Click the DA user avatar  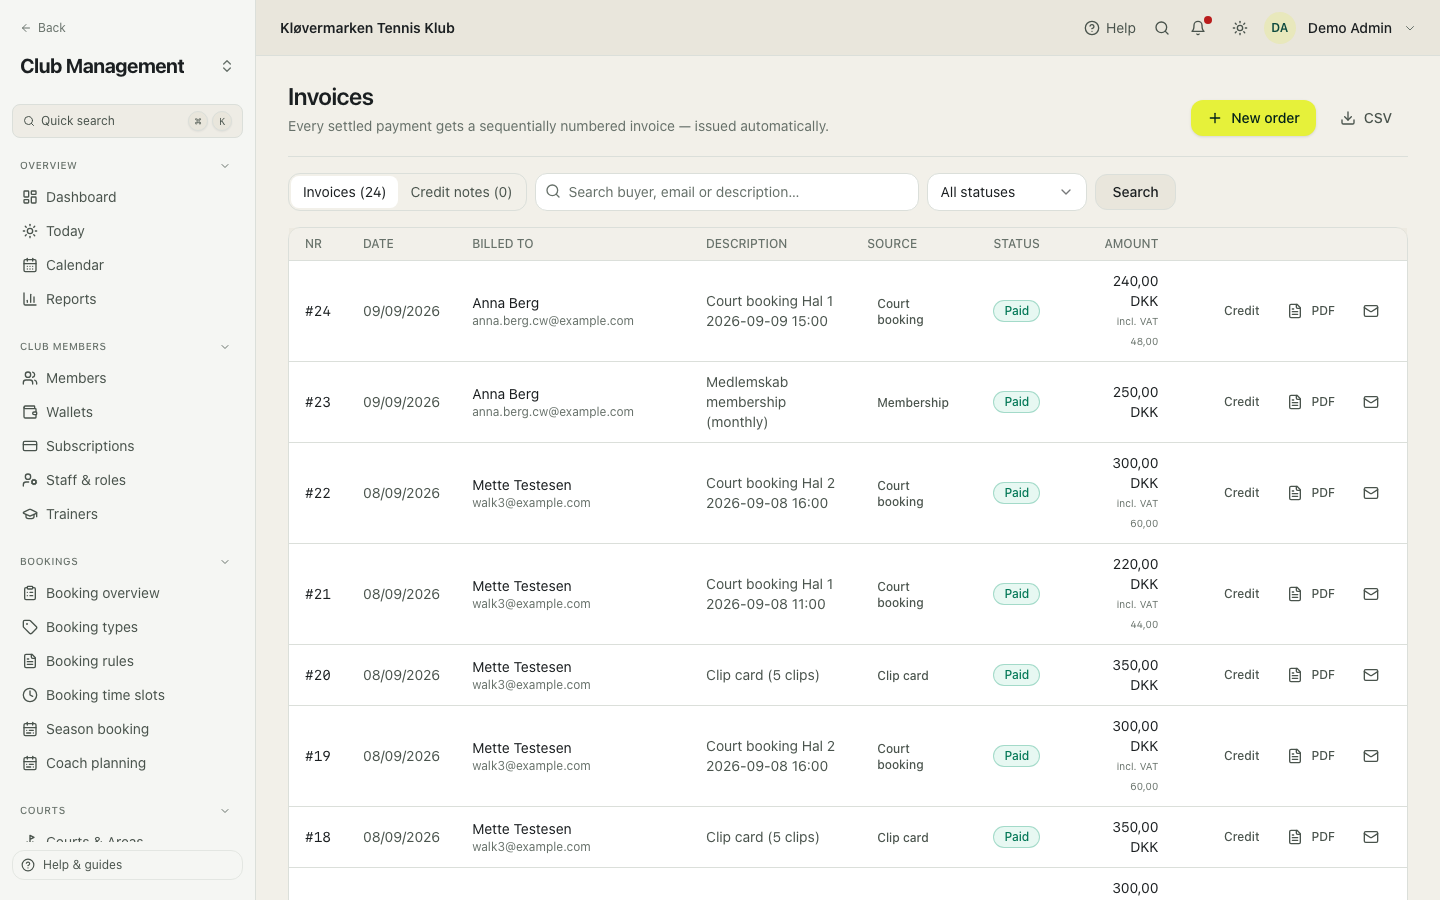[1280, 28]
